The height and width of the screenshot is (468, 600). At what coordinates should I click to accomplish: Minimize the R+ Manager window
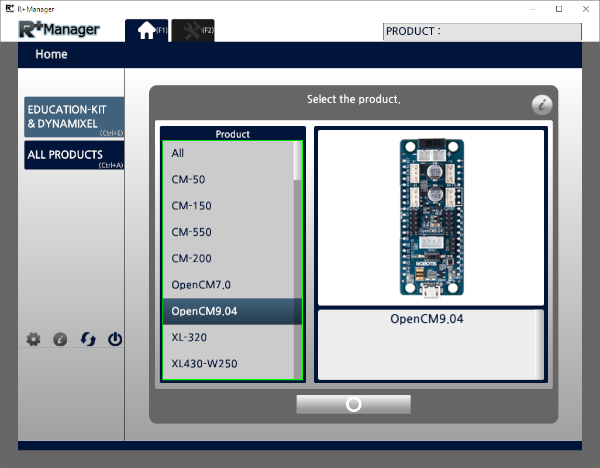pyautogui.click(x=533, y=9)
